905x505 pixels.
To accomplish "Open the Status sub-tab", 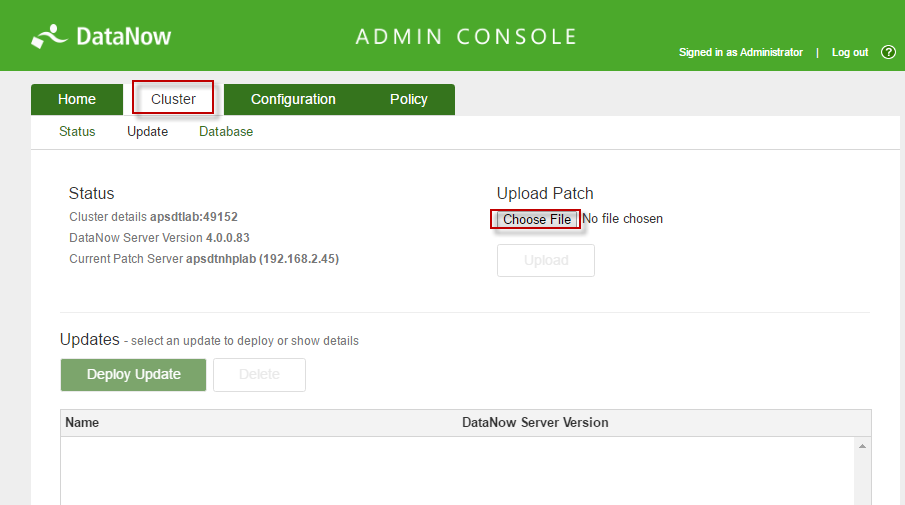I will tap(77, 131).
